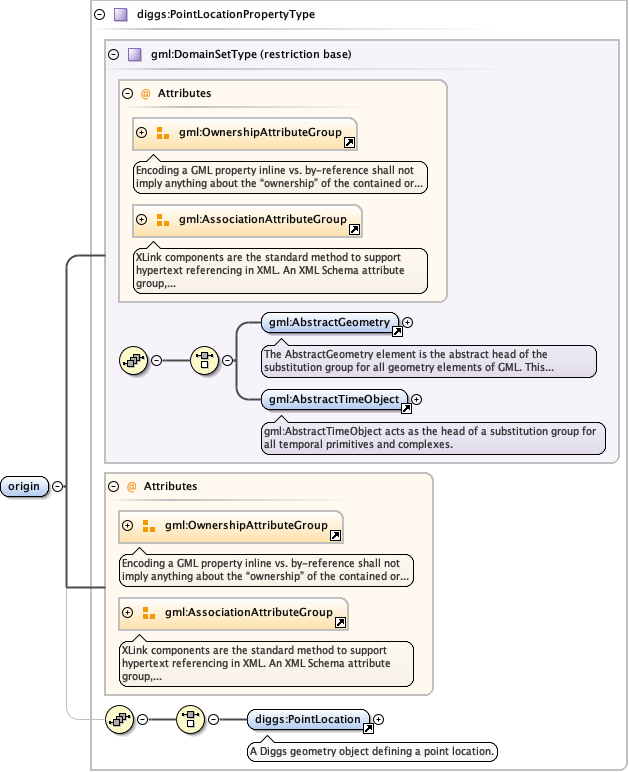The image size is (629, 772).
Task: Collapse the origin element
Action: click(x=57, y=486)
